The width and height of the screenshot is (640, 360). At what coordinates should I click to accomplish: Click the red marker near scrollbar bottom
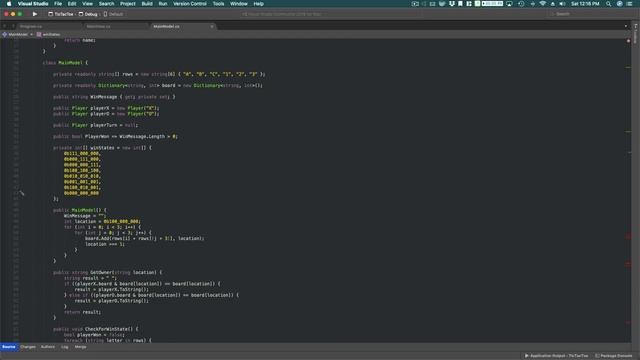point(628,322)
